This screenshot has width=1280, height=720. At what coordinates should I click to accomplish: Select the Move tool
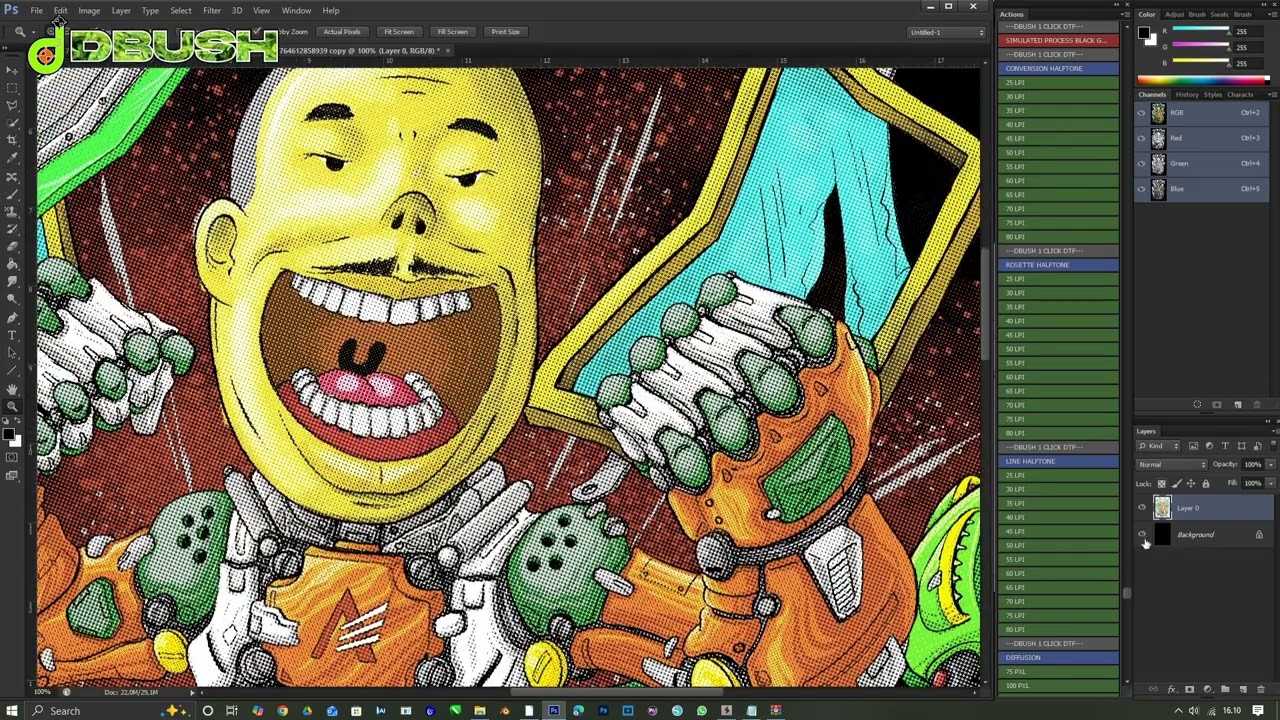click(x=13, y=70)
